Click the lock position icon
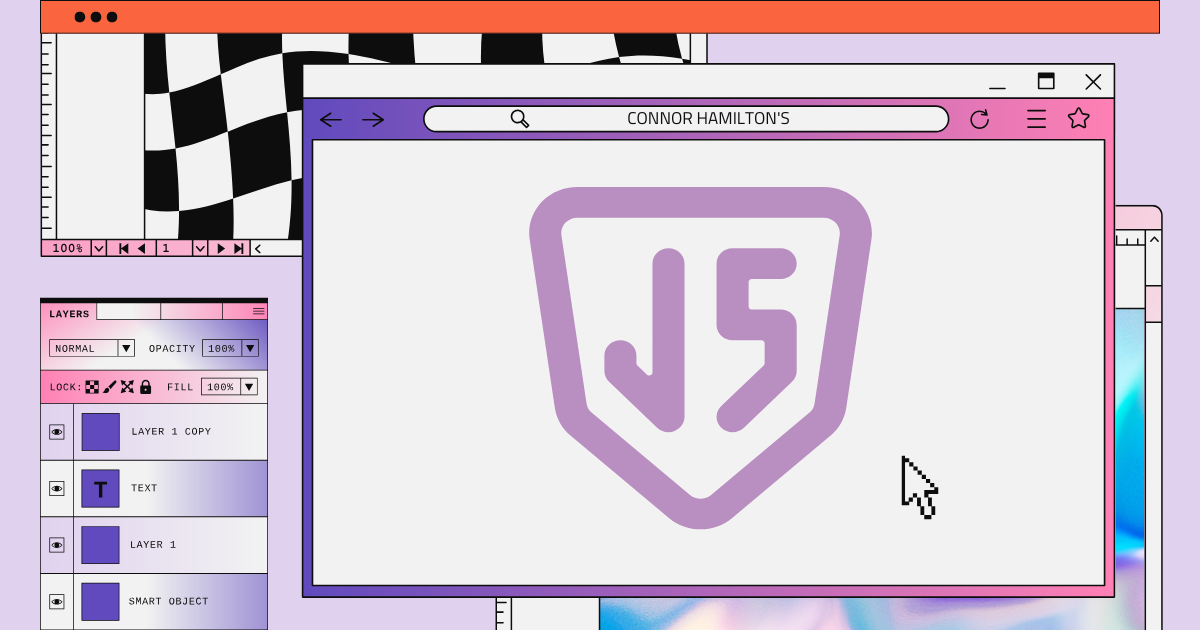Image resolution: width=1200 pixels, height=630 pixels. 127,387
